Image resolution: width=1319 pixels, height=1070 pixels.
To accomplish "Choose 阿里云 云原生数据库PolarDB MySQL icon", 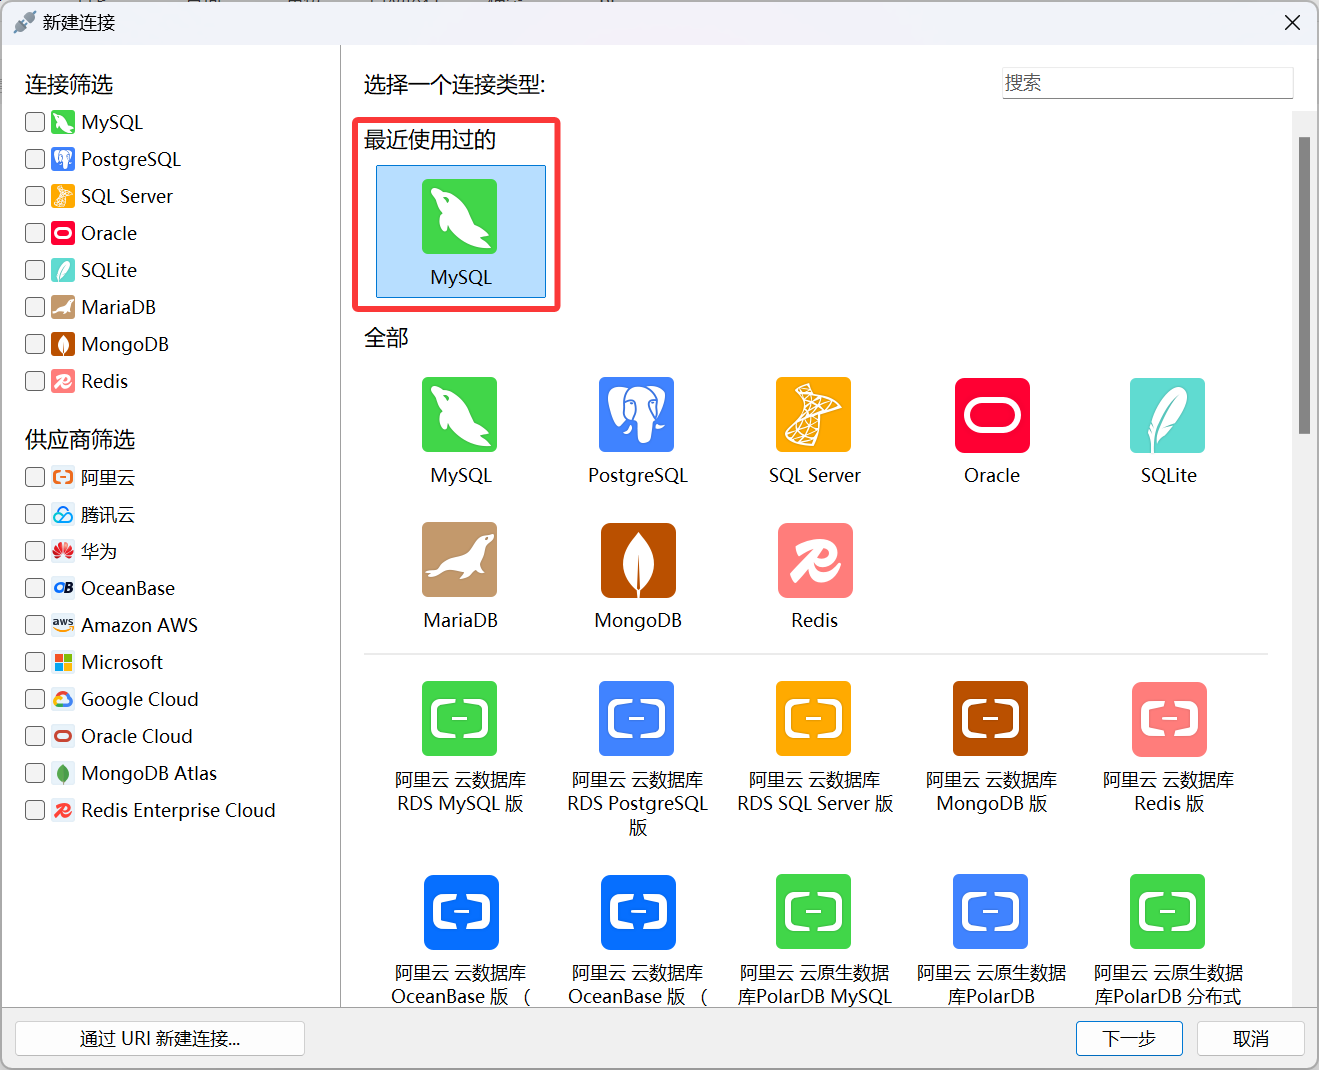I will coord(814,911).
